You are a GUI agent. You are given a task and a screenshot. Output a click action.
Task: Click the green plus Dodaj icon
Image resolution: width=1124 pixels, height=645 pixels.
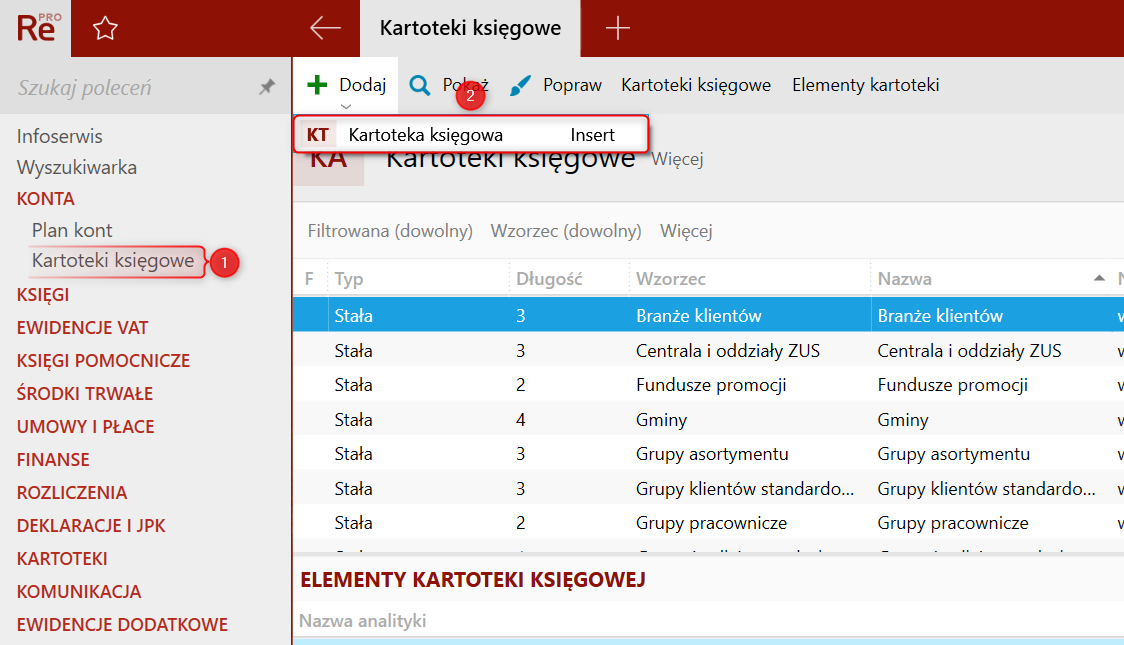tap(317, 85)
